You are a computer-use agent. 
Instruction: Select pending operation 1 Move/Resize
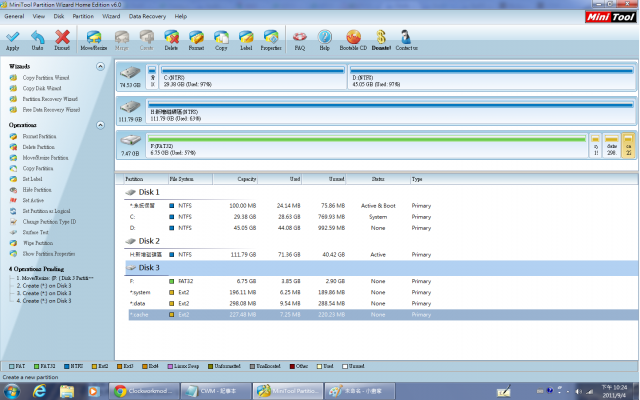55,278
